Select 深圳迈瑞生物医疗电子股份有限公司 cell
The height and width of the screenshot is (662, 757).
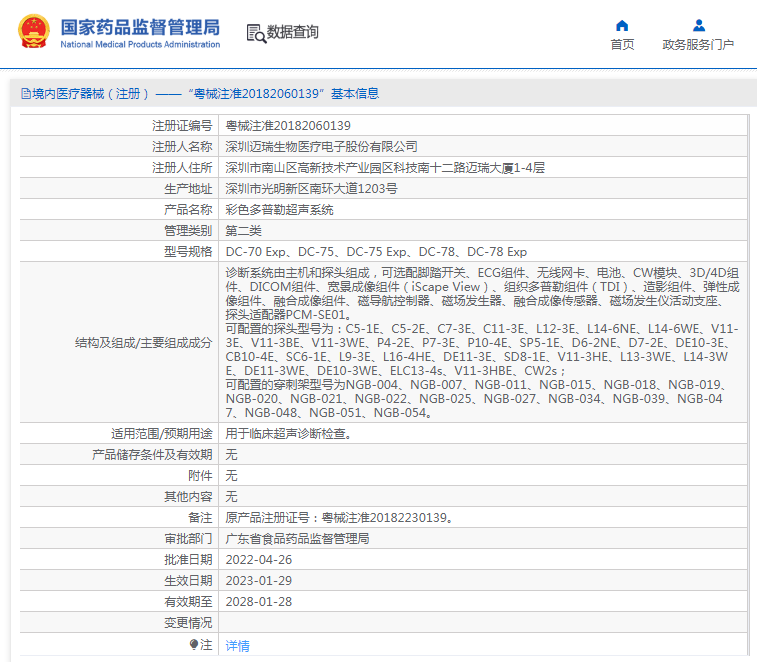322,146
